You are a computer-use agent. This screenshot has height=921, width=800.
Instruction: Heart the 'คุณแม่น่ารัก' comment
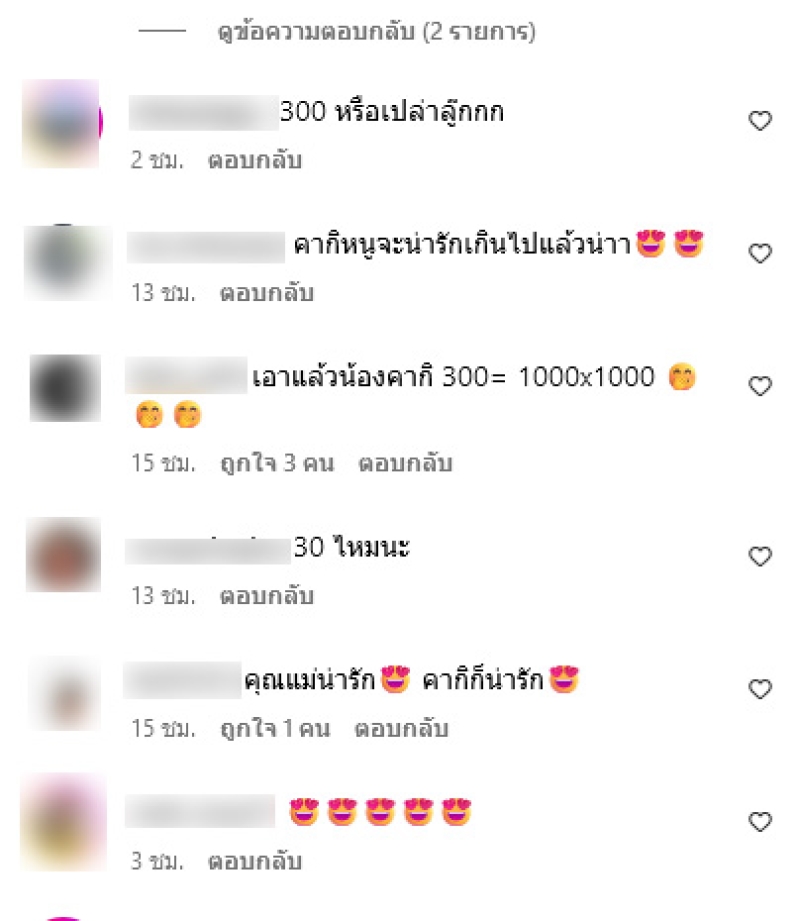(760, 689)
